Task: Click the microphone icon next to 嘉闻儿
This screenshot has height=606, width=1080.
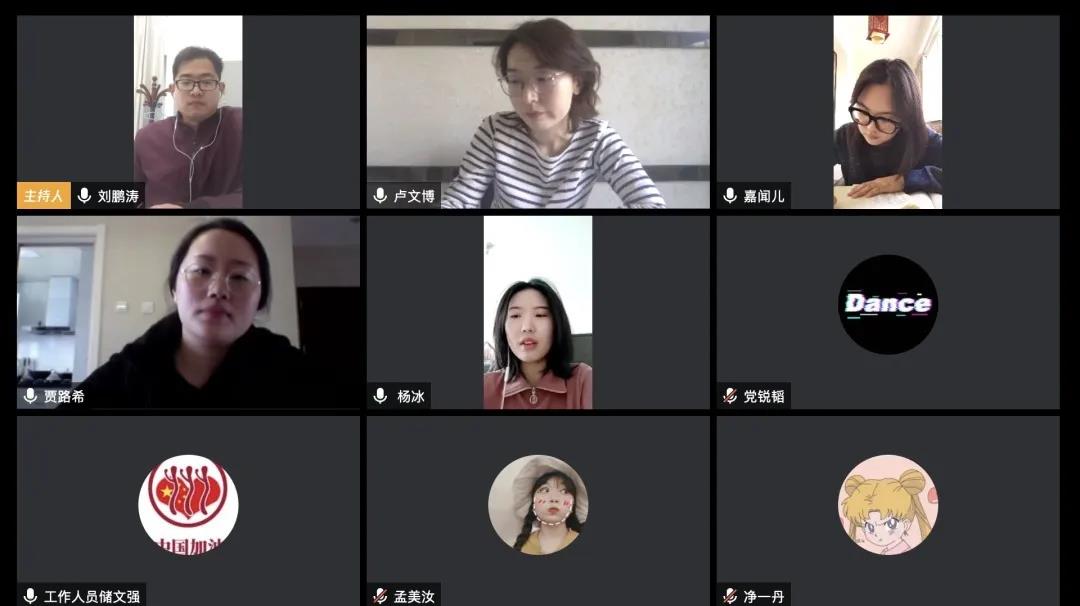Action: (x=730, y=196)
